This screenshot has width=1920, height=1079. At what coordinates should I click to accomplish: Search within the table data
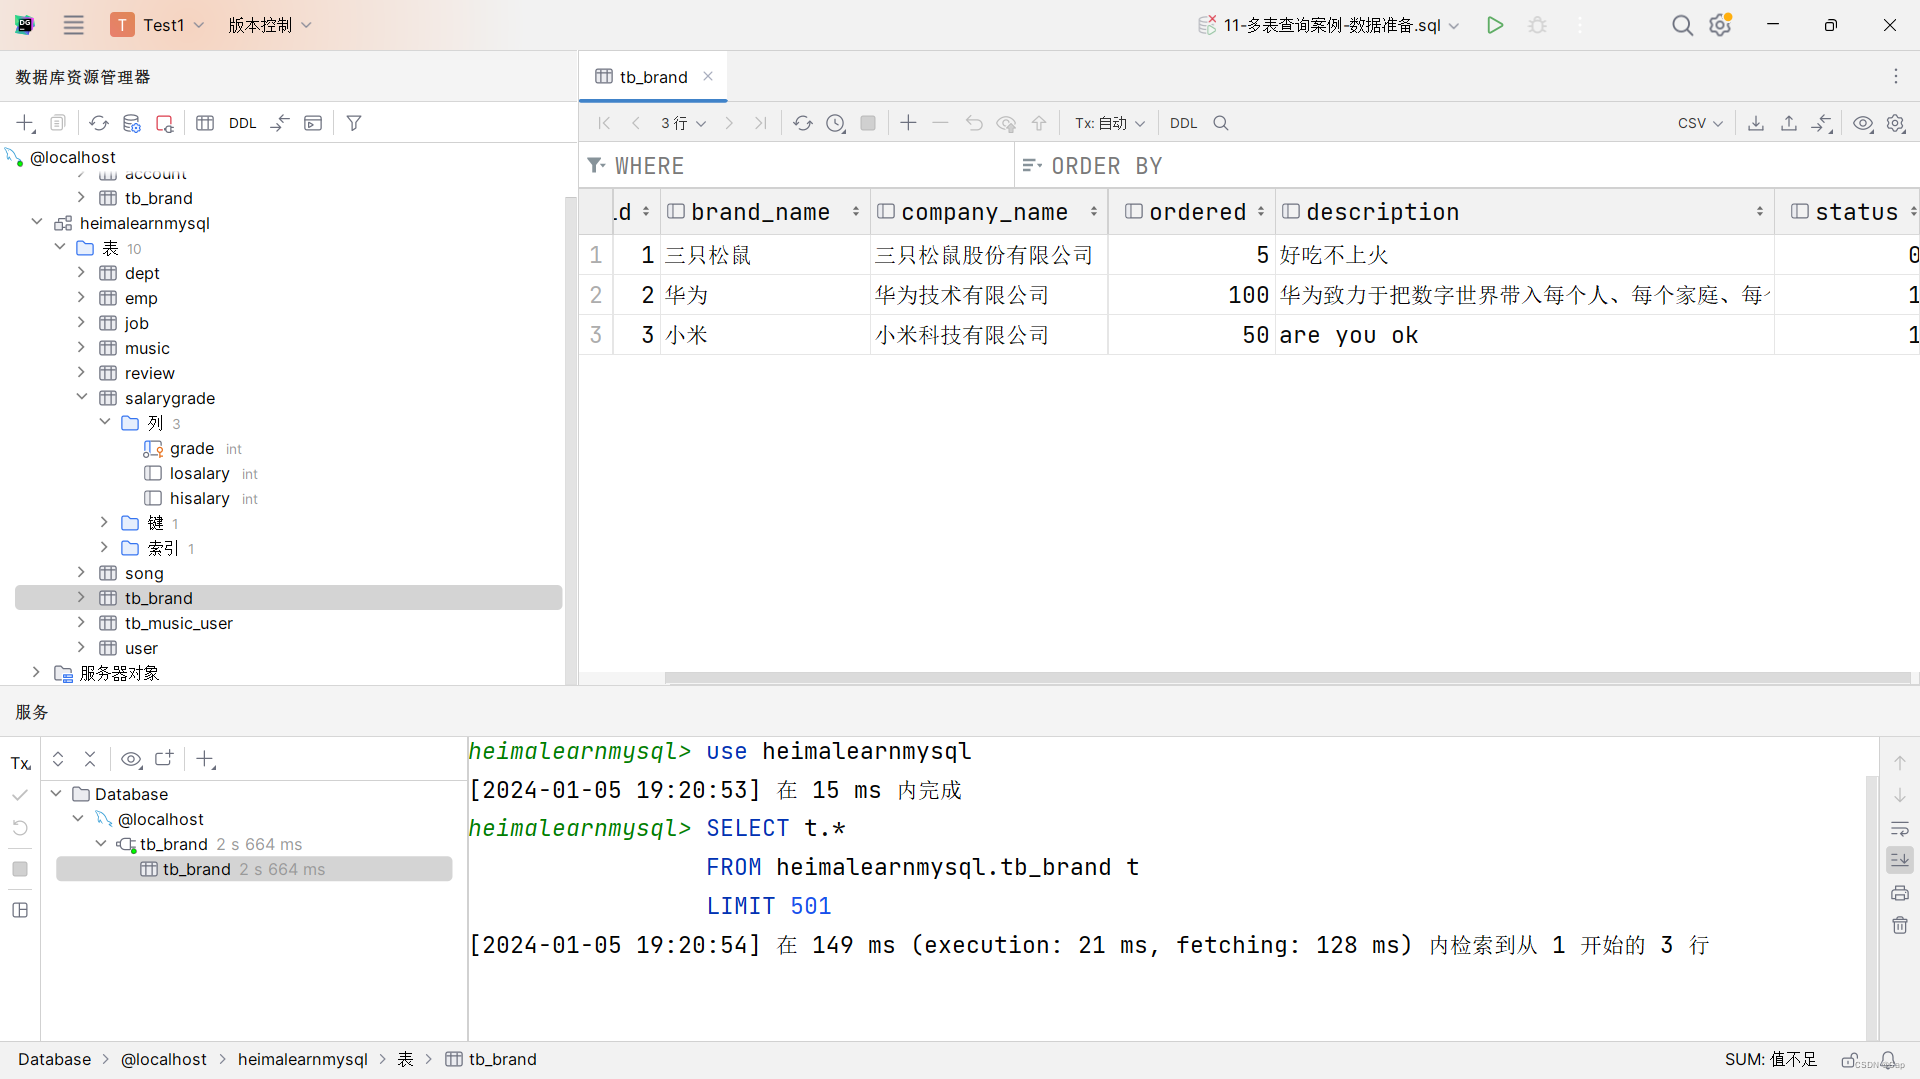(1221, 123)
